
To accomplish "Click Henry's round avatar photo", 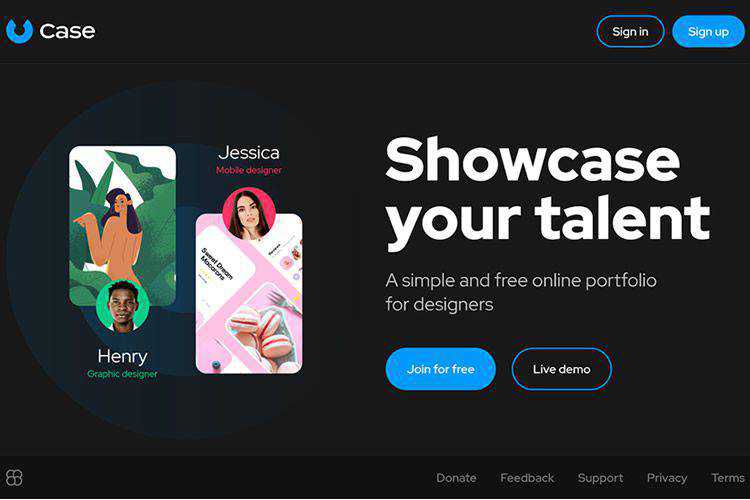I will click(x=122, y=306).
